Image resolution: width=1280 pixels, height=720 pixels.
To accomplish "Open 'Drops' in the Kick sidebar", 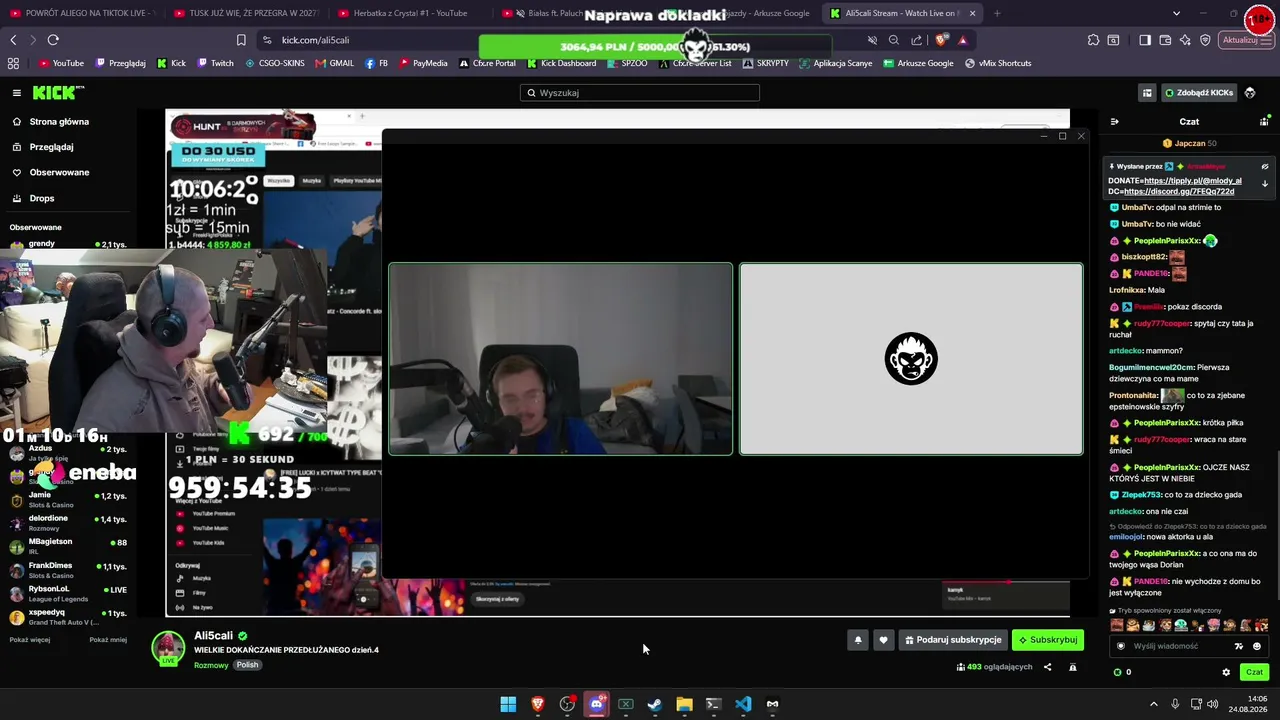I will [42, 198].
